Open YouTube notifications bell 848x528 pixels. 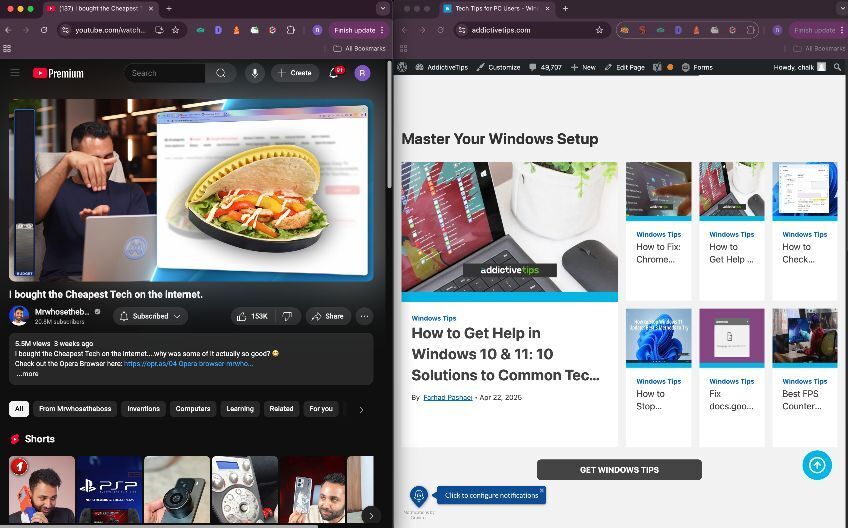[334, 73]
